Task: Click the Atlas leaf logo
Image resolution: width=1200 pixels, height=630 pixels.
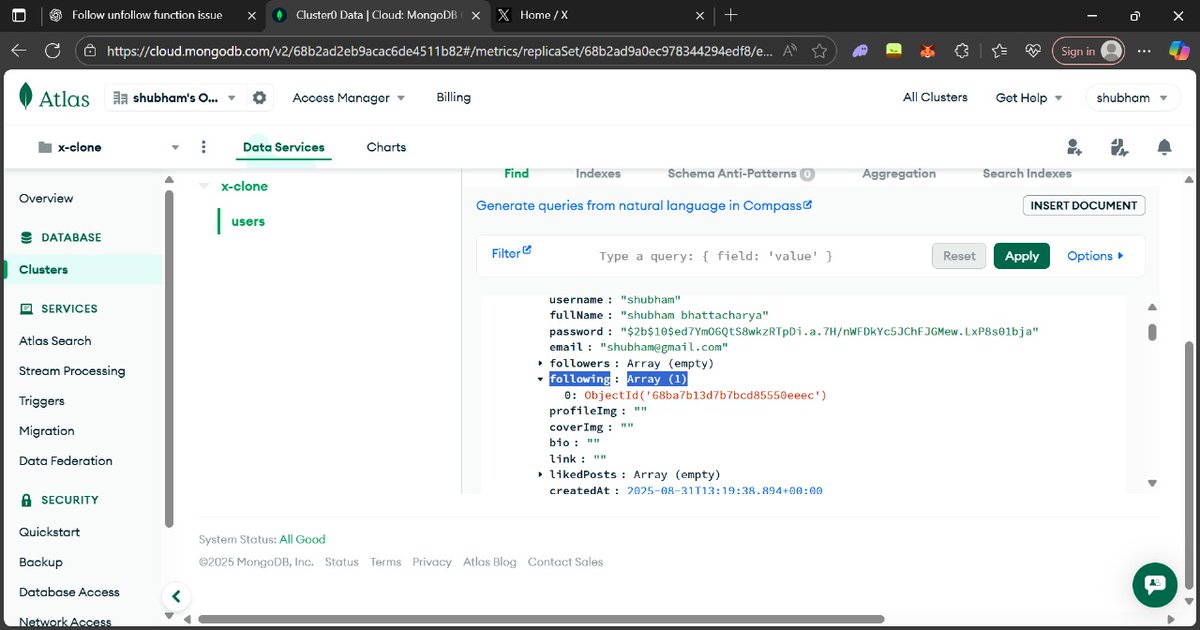Action: coord(26,96)
